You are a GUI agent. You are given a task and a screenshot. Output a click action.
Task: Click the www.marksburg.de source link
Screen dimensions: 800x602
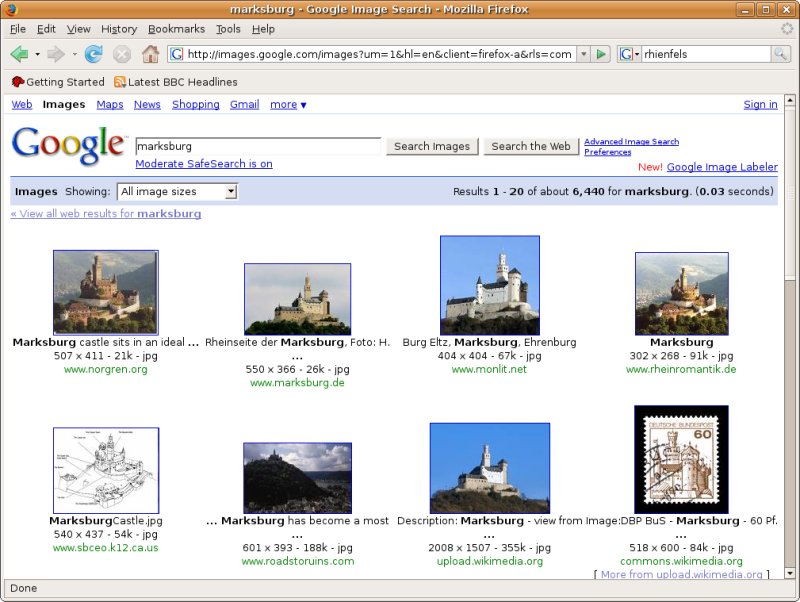(x=297, y=383)
